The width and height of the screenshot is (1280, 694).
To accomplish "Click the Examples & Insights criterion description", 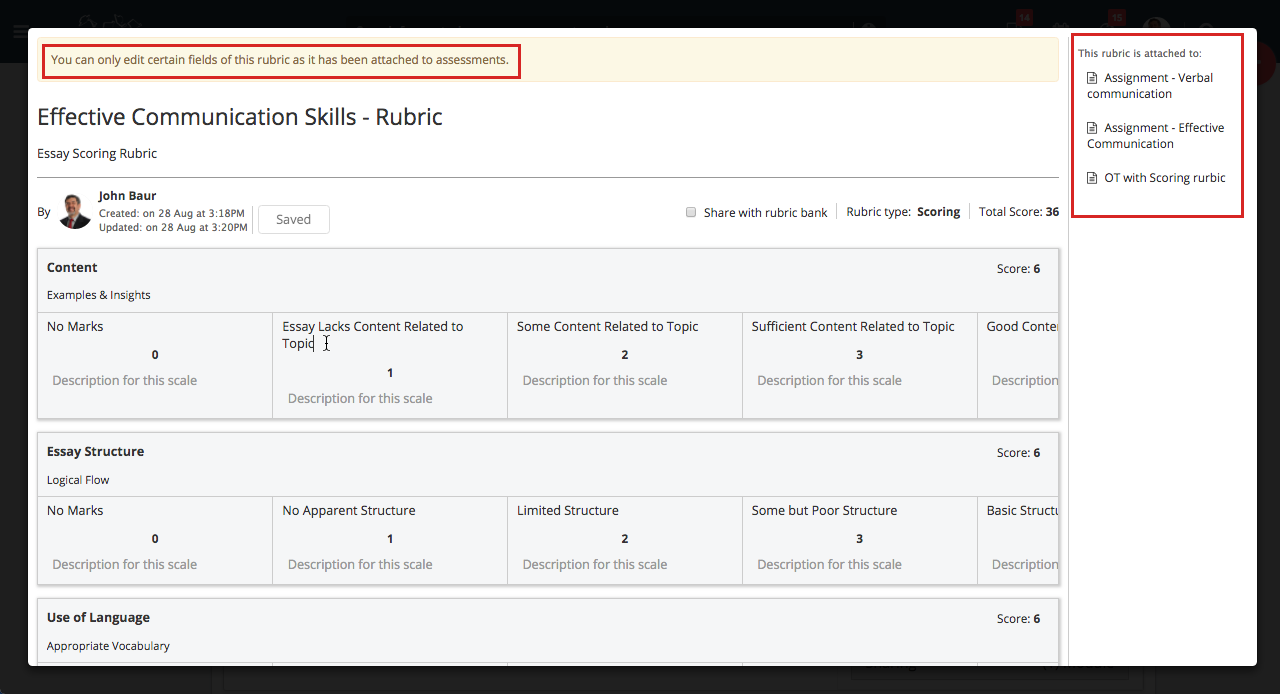I will pos(99,295).
